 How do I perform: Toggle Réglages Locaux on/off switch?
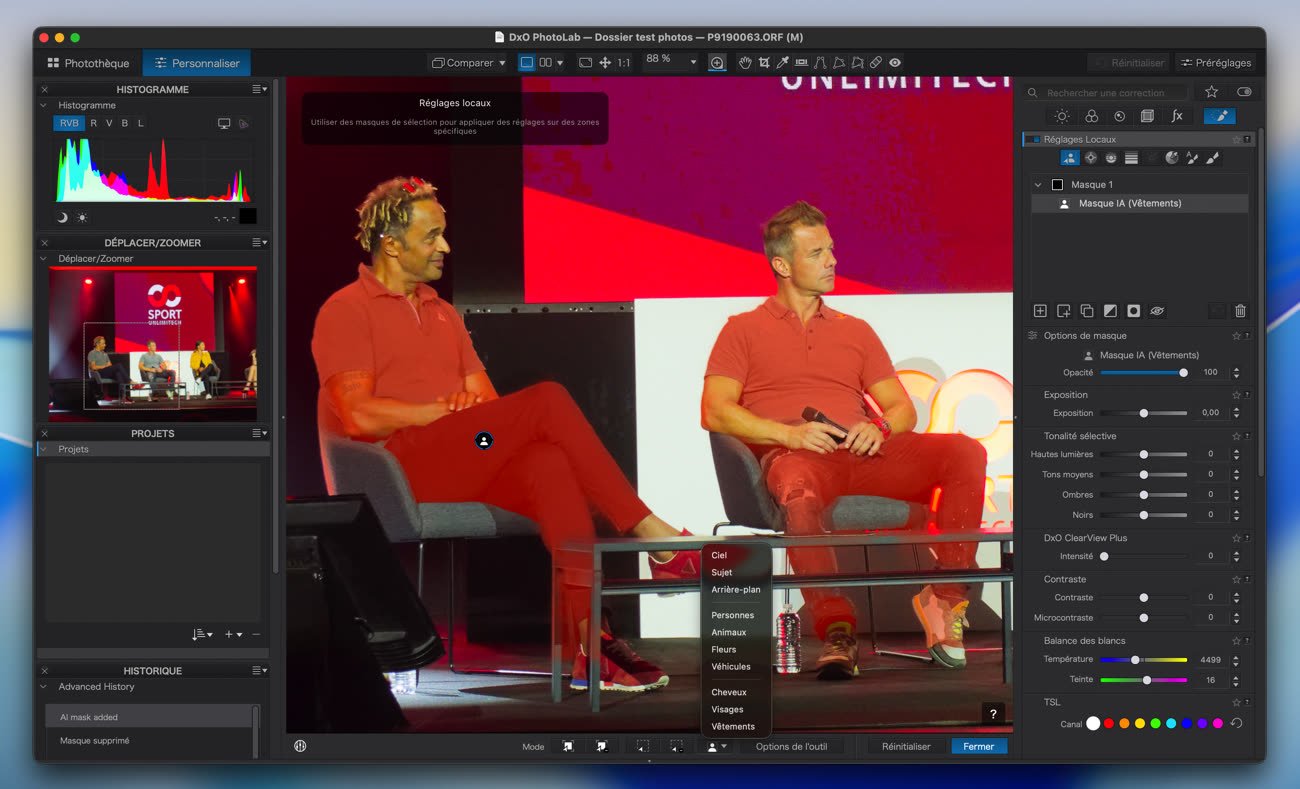point(1035,139)
